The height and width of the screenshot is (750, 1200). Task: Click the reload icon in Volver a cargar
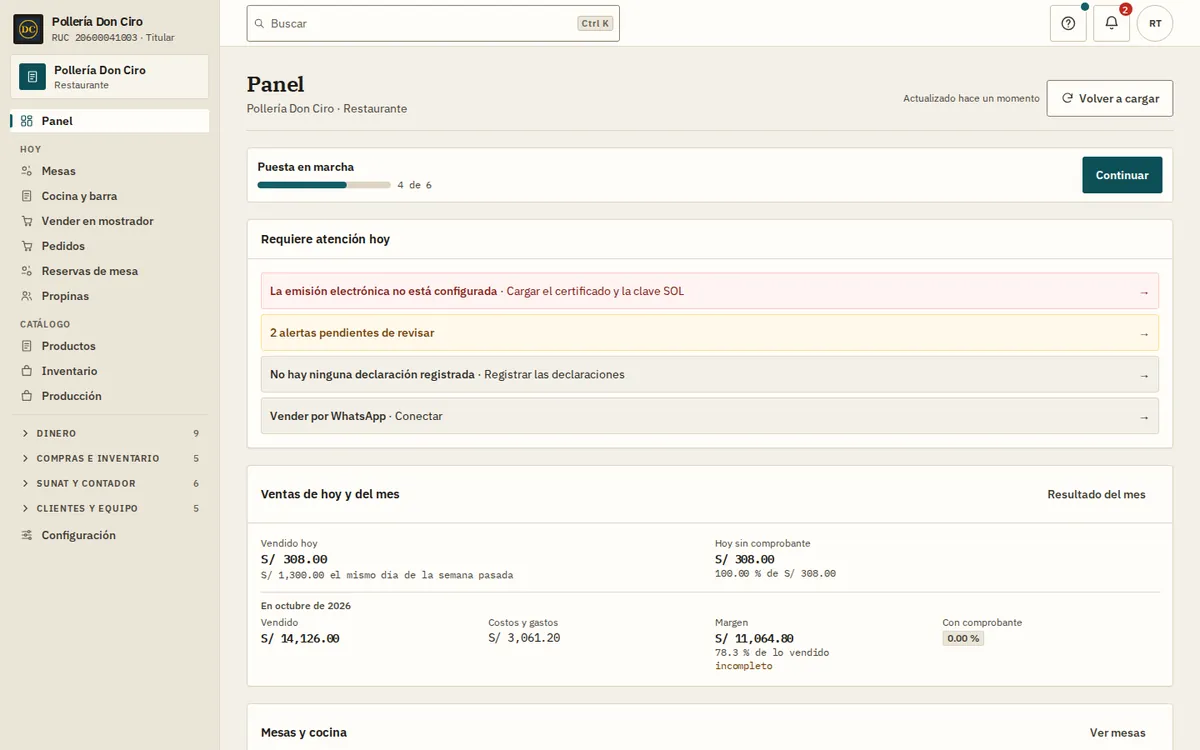click(x=1067, y=98)
